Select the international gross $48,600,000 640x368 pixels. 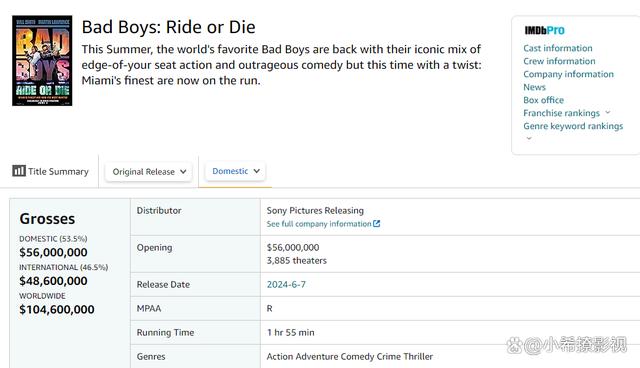click(x=53, y=281)
